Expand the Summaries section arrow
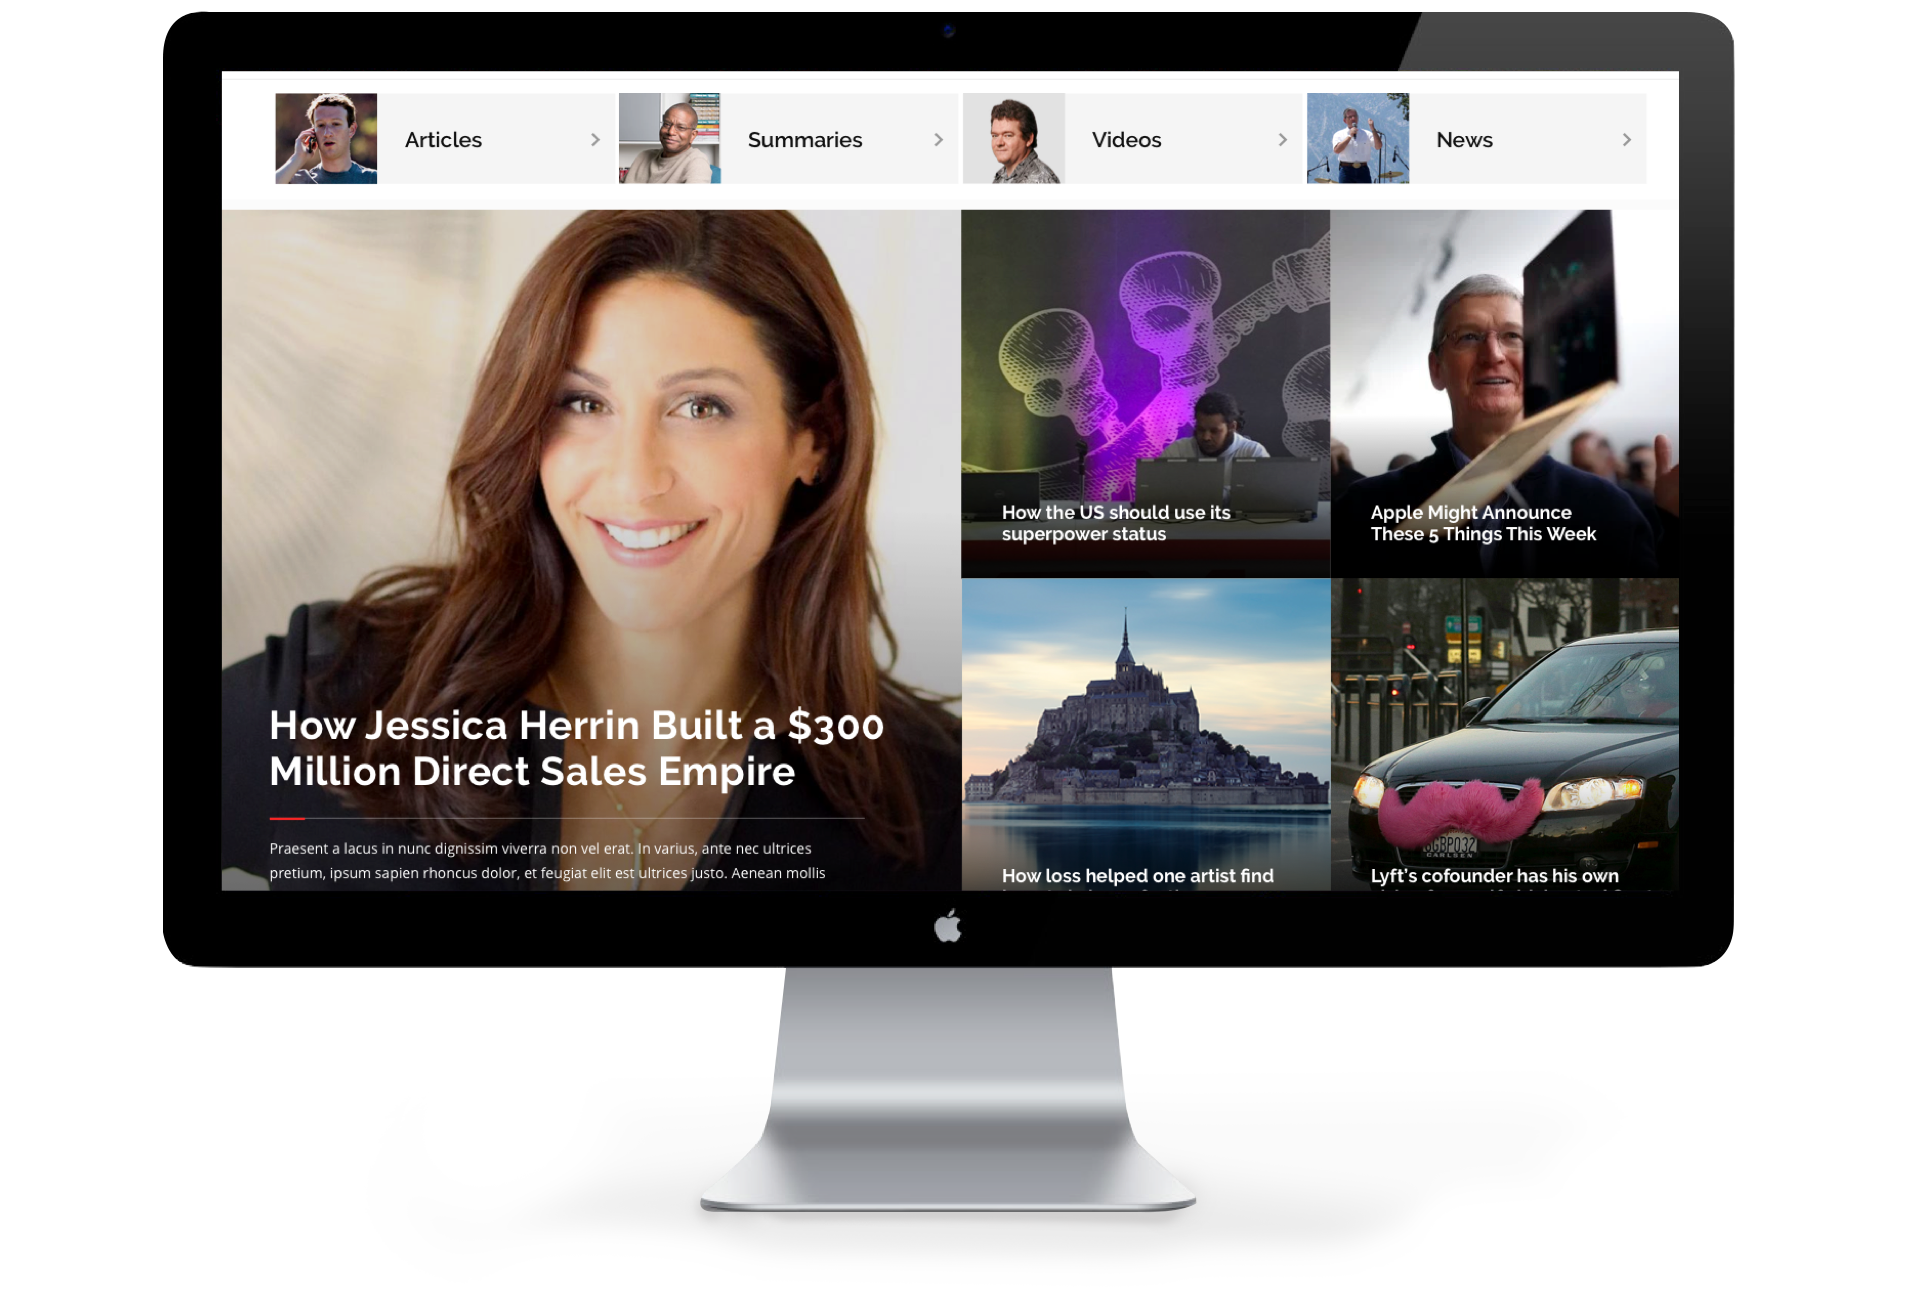The height and width of the screenshot is (1309, 1920). click(x=938, y=140)
